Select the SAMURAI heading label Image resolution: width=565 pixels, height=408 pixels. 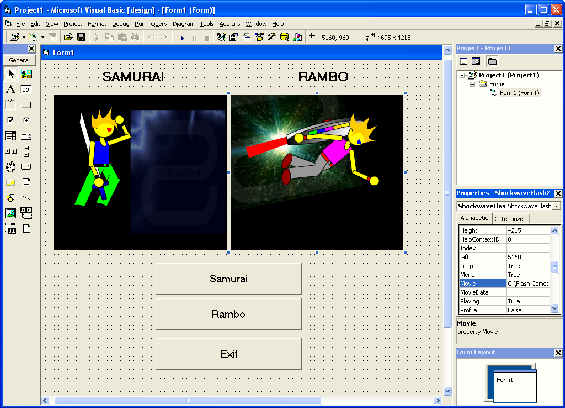134,76
